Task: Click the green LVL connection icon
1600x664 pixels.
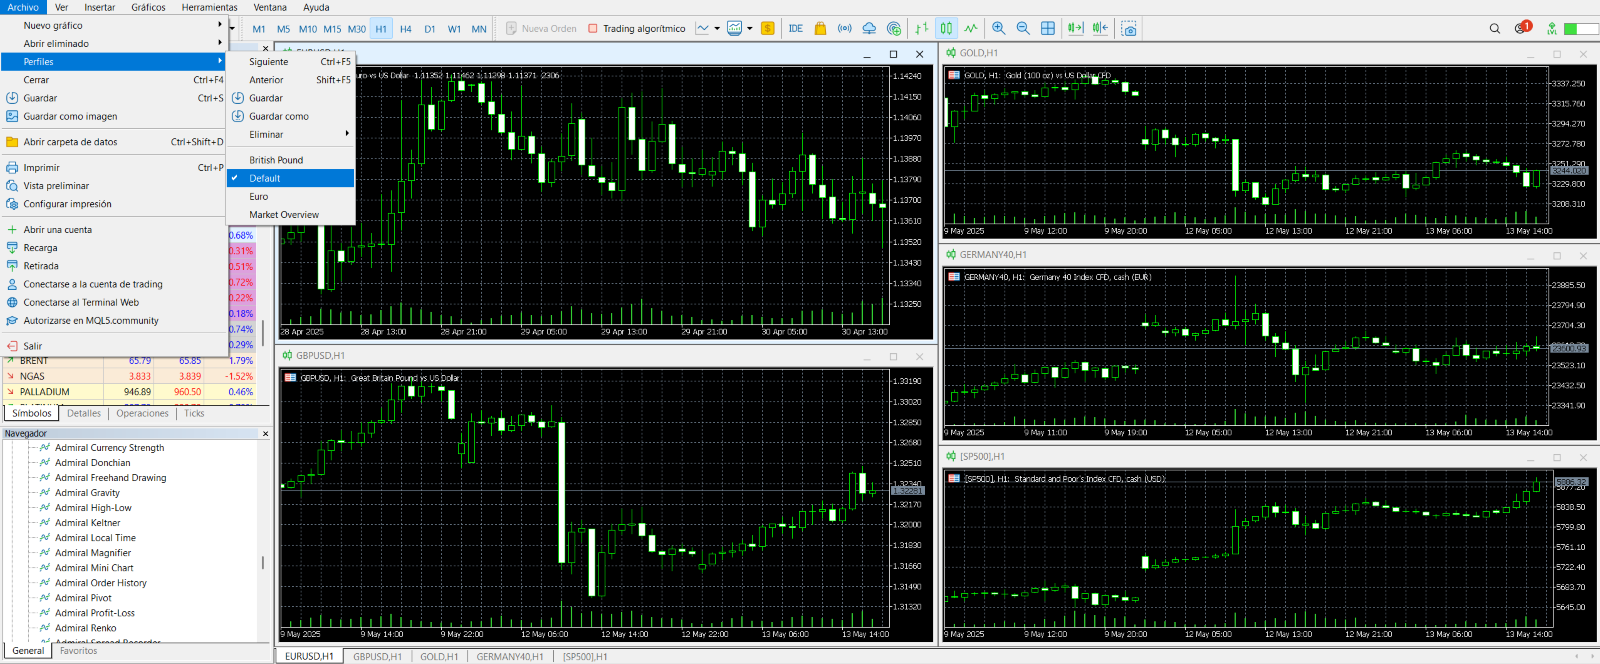Action: [1552, 29]
